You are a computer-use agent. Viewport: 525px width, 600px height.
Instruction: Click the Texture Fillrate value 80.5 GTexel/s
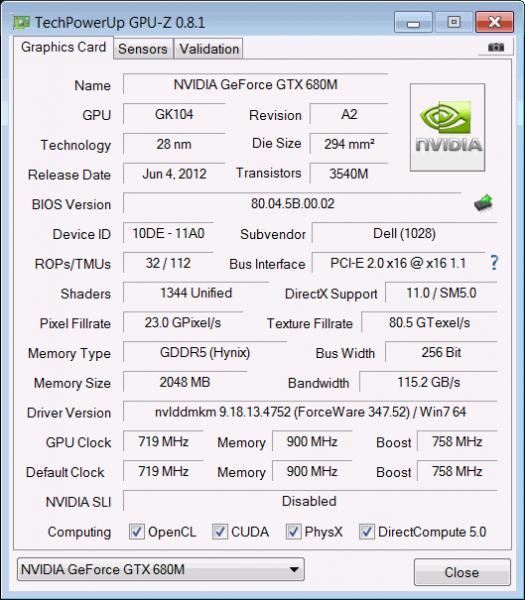tap(429, 323)
